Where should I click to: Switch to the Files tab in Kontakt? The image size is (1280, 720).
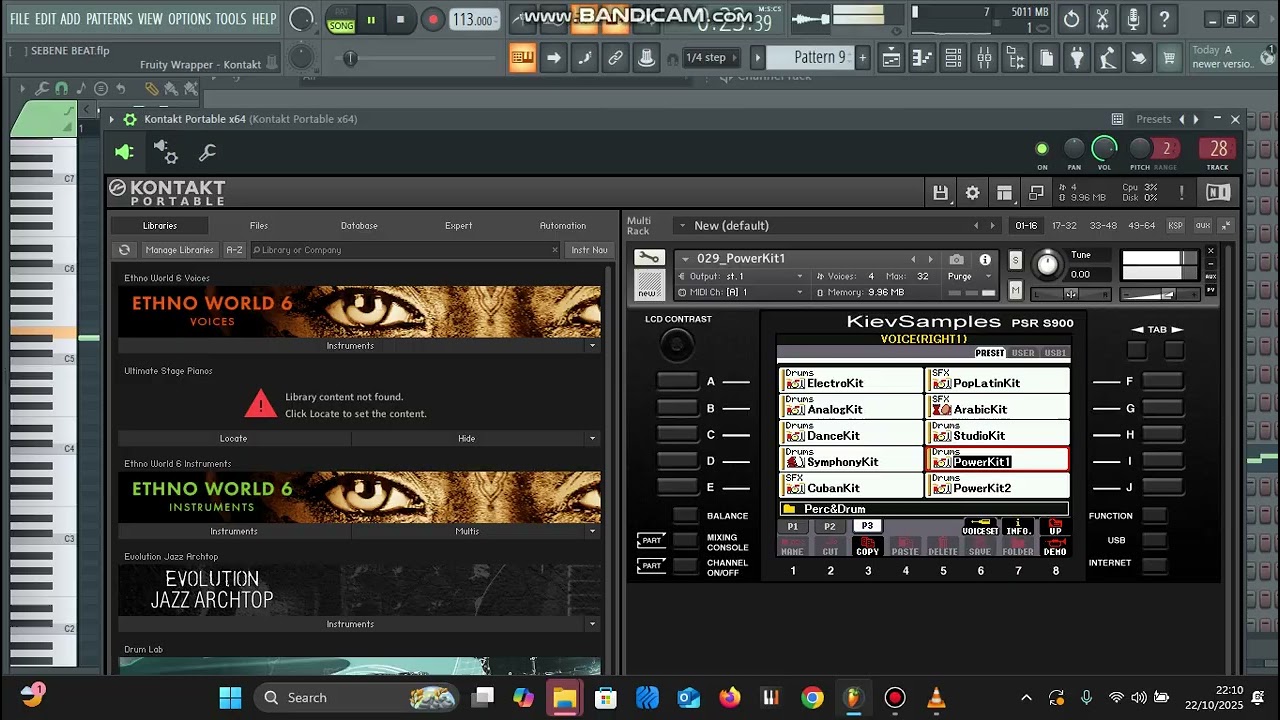[x=259, y=226]
